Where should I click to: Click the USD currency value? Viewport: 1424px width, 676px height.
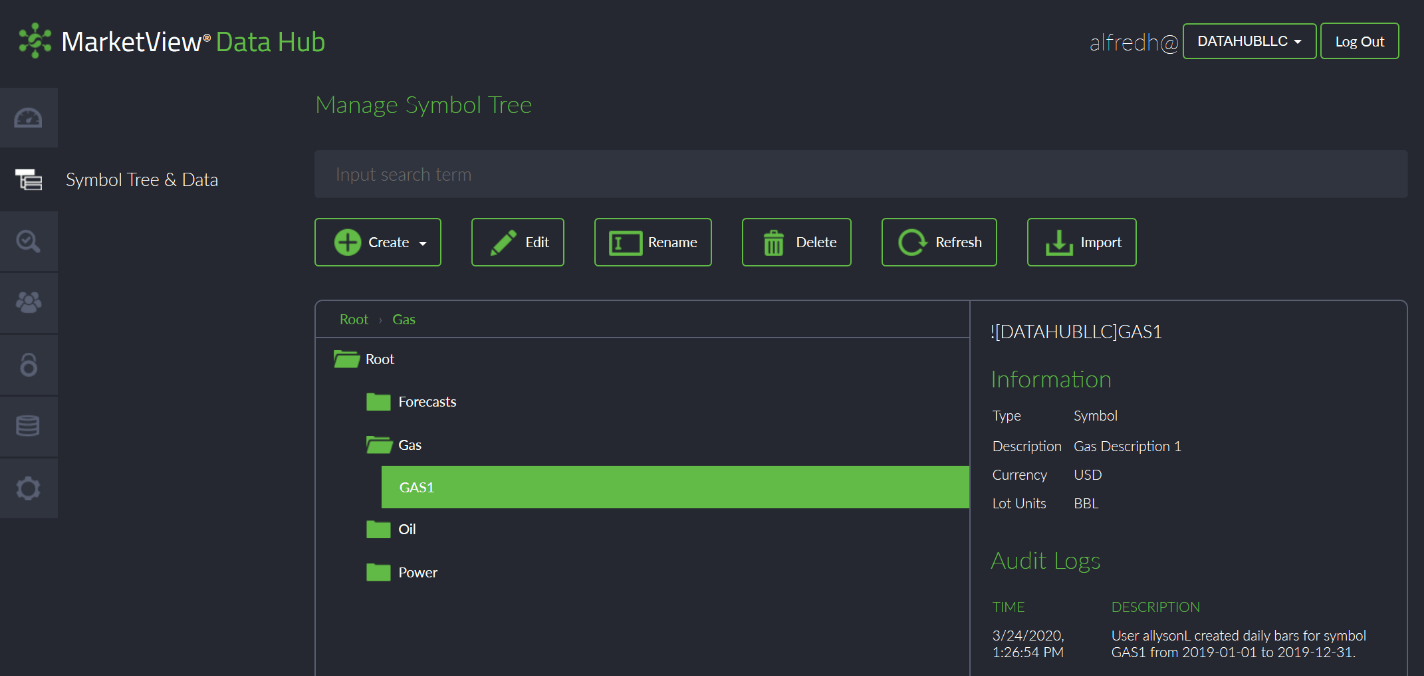[1088, 475]
